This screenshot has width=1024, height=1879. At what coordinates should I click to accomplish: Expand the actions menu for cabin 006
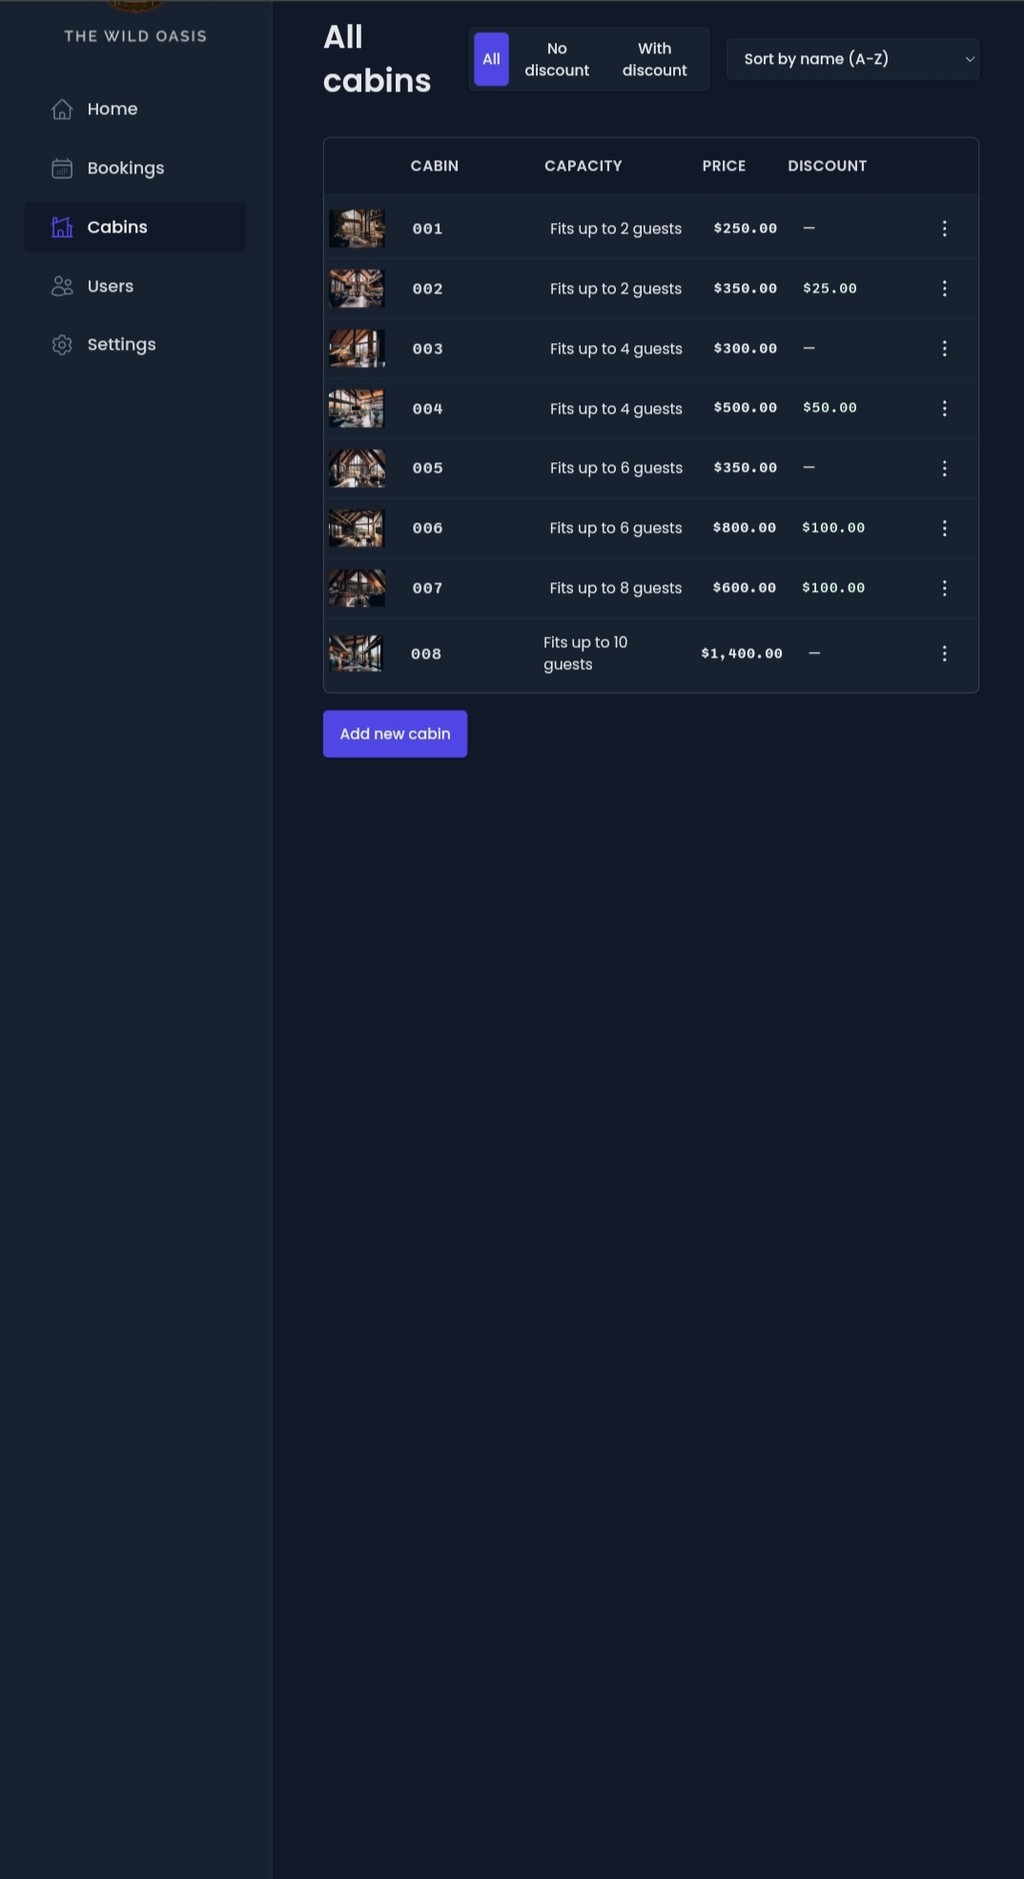click(x=944, y=528)
